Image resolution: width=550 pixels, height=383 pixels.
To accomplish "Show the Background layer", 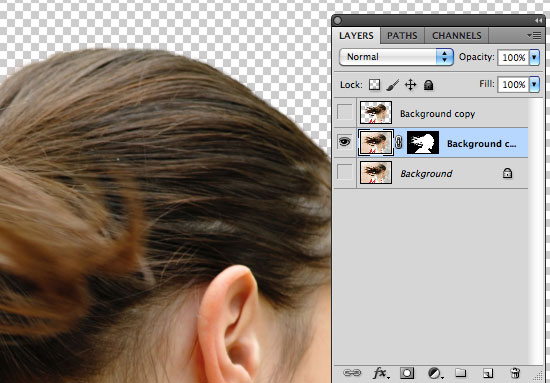I will [x=345, y=172].
